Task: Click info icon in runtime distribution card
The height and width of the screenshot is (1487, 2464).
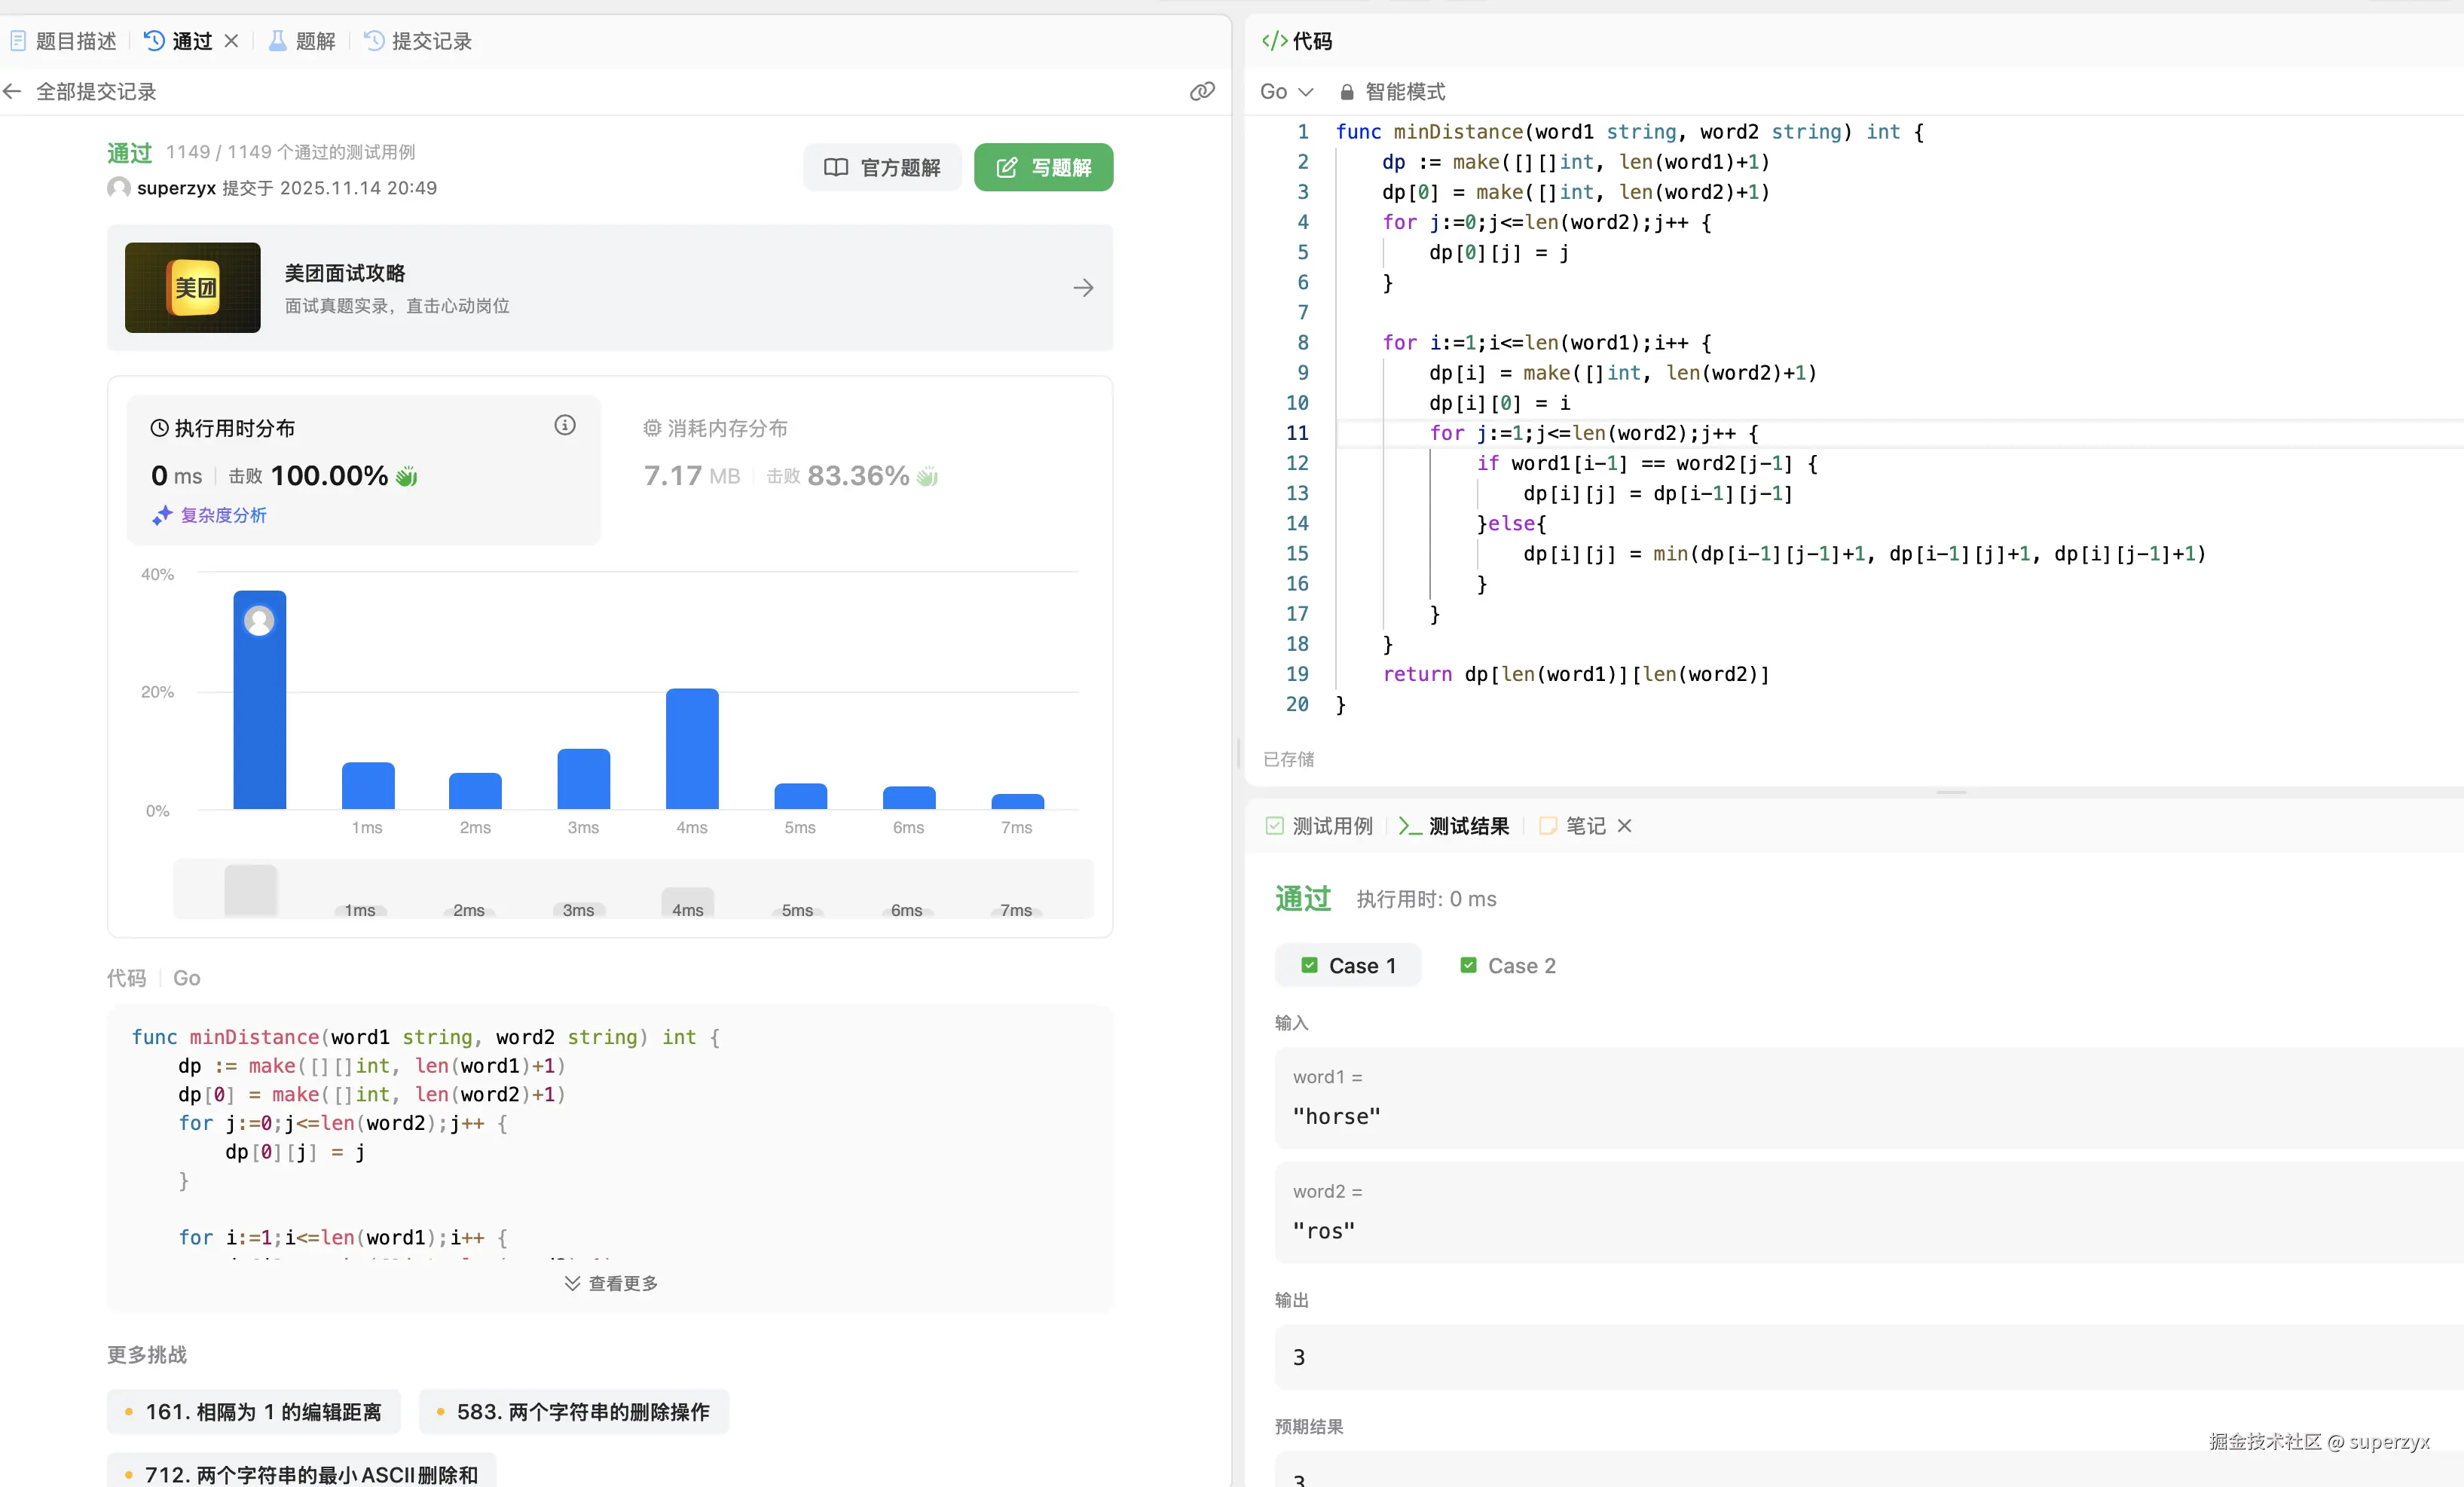Action: click(x=565, y=425)
